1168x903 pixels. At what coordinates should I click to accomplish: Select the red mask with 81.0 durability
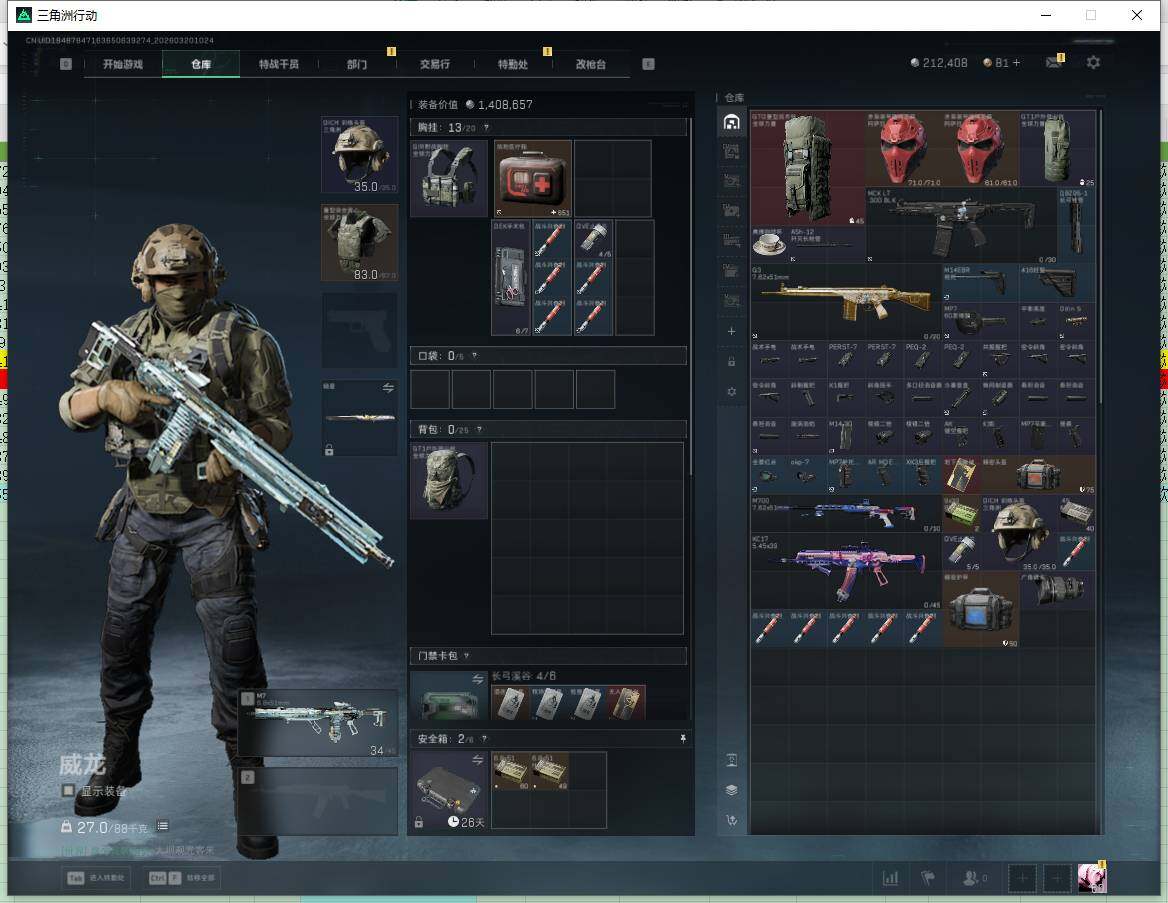click(980, 149)
